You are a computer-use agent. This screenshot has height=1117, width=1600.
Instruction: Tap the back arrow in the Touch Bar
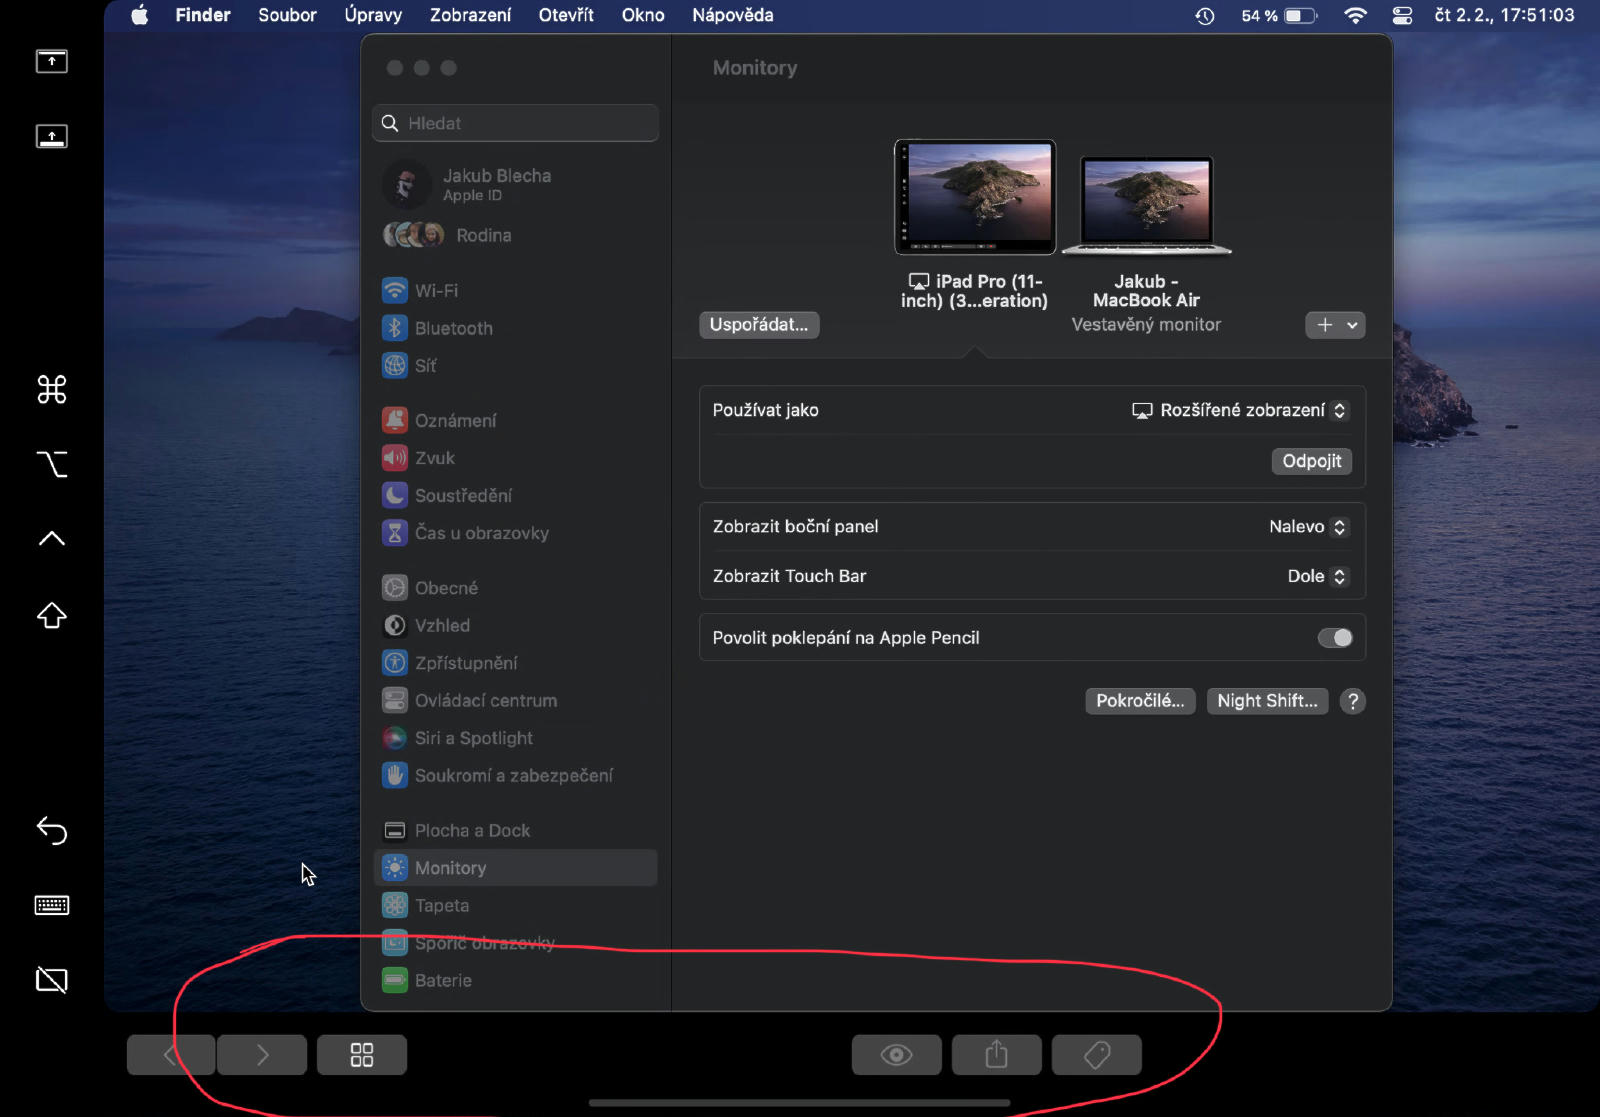[171, 1055]
